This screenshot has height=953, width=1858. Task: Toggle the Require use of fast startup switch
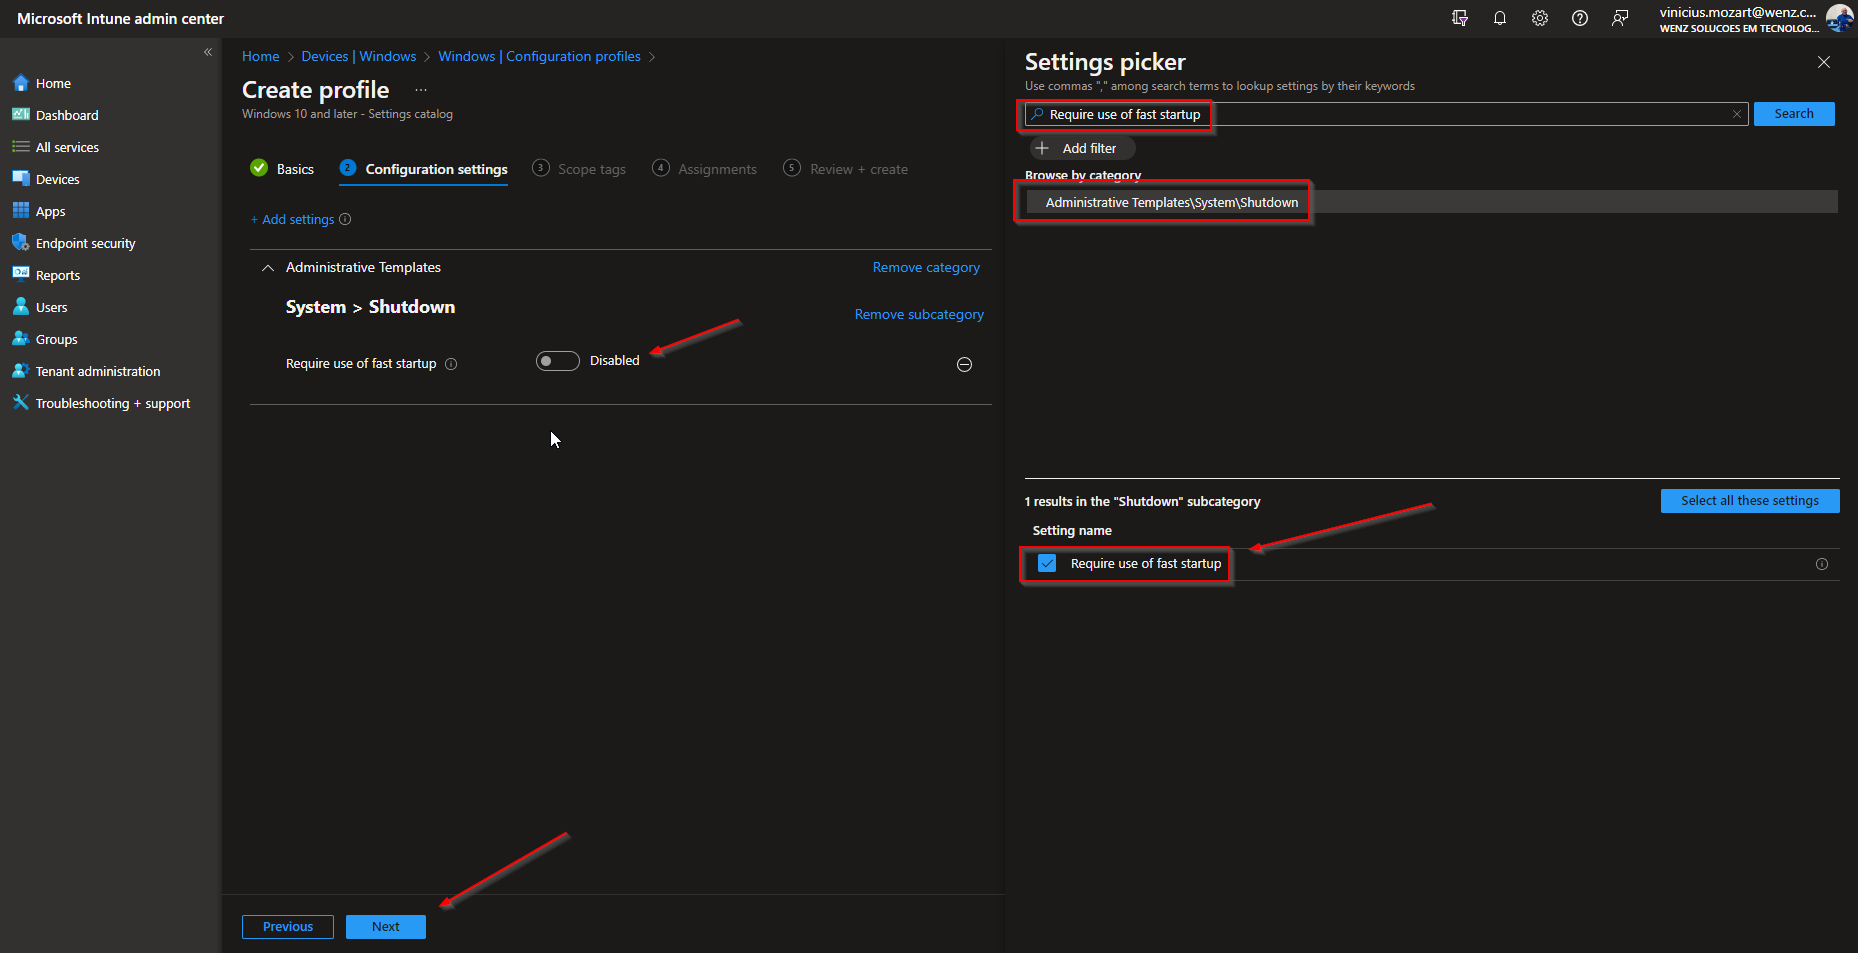(x=558, y=361)
